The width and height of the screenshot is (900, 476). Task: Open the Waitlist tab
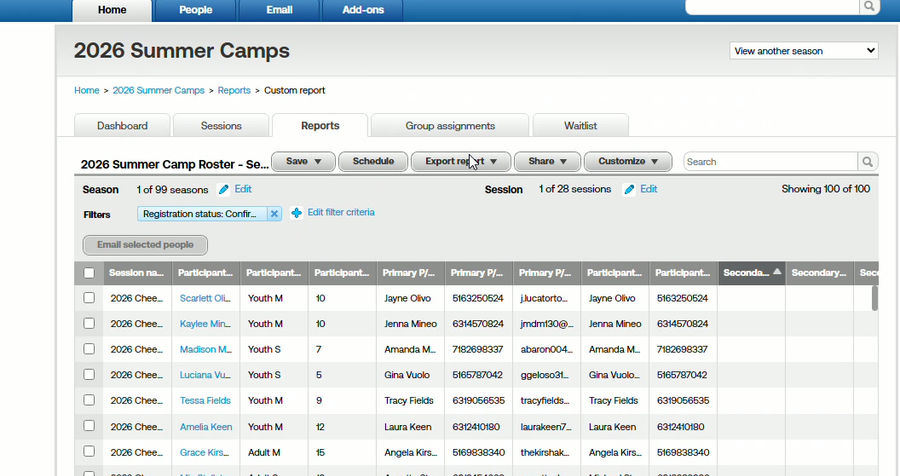(x=580, y=126)
